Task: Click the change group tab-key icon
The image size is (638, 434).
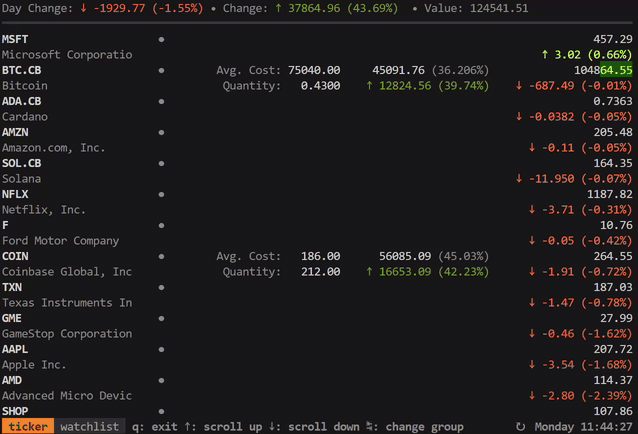Action: [x=370, y=426]
